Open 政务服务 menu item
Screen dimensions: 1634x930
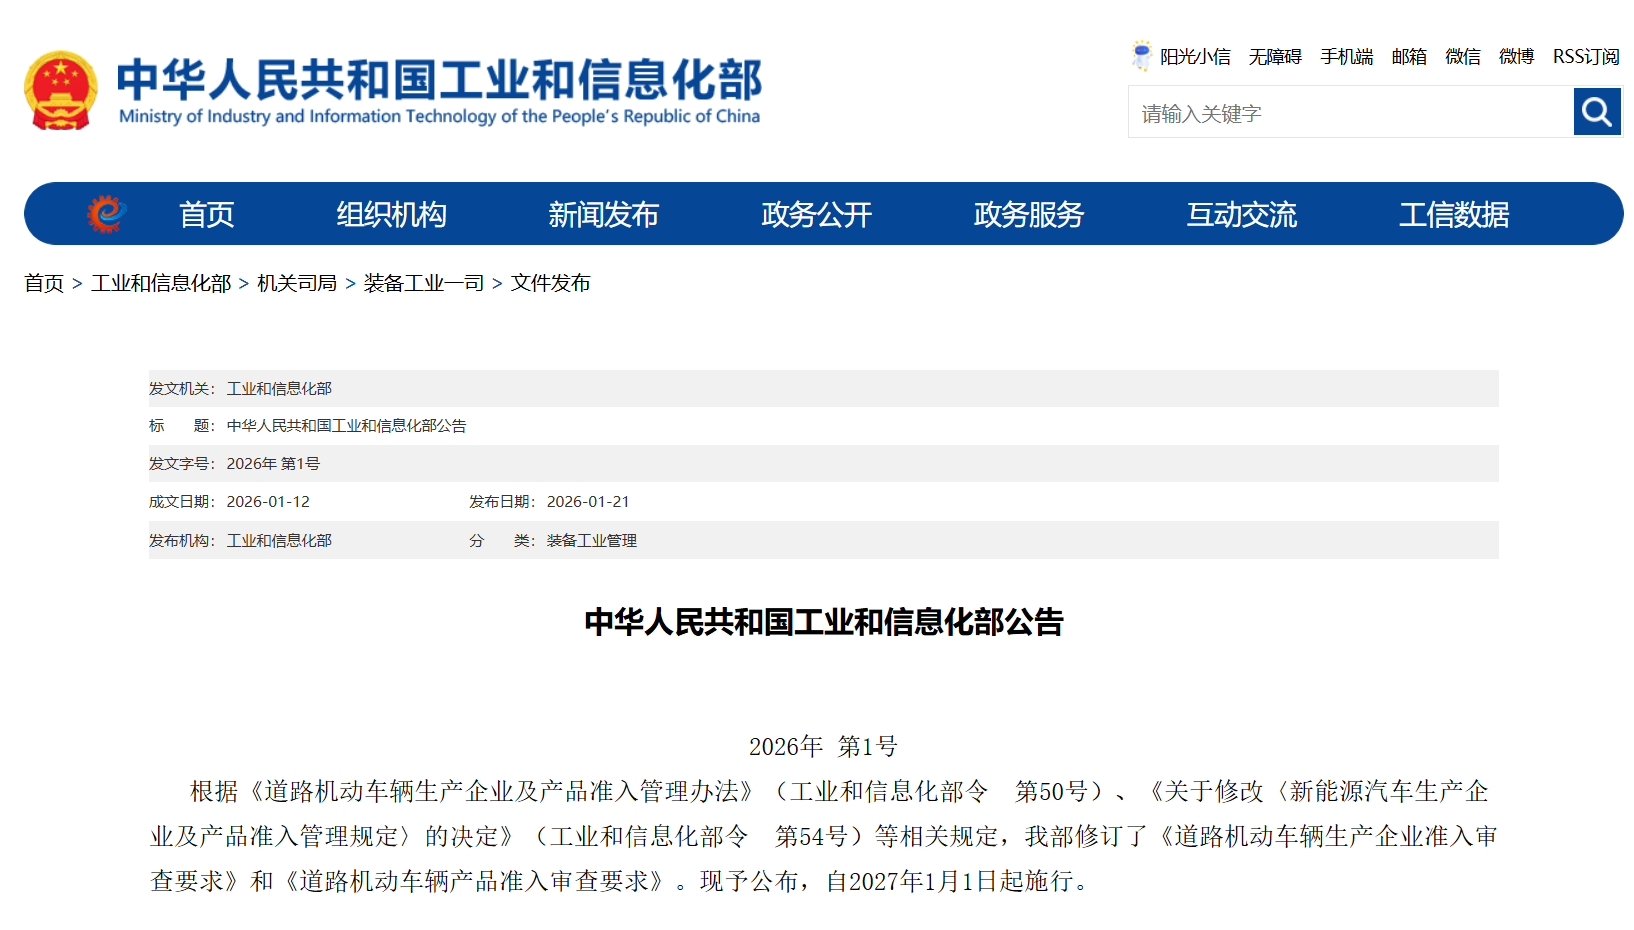(x=1028, y=215)
